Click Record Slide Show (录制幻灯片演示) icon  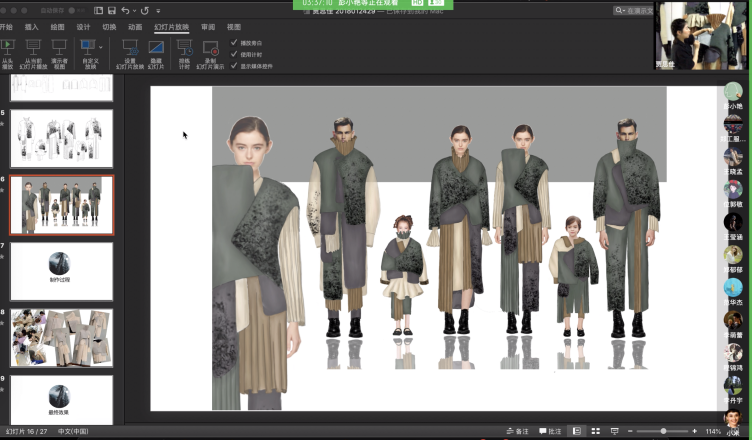(211, 47)
